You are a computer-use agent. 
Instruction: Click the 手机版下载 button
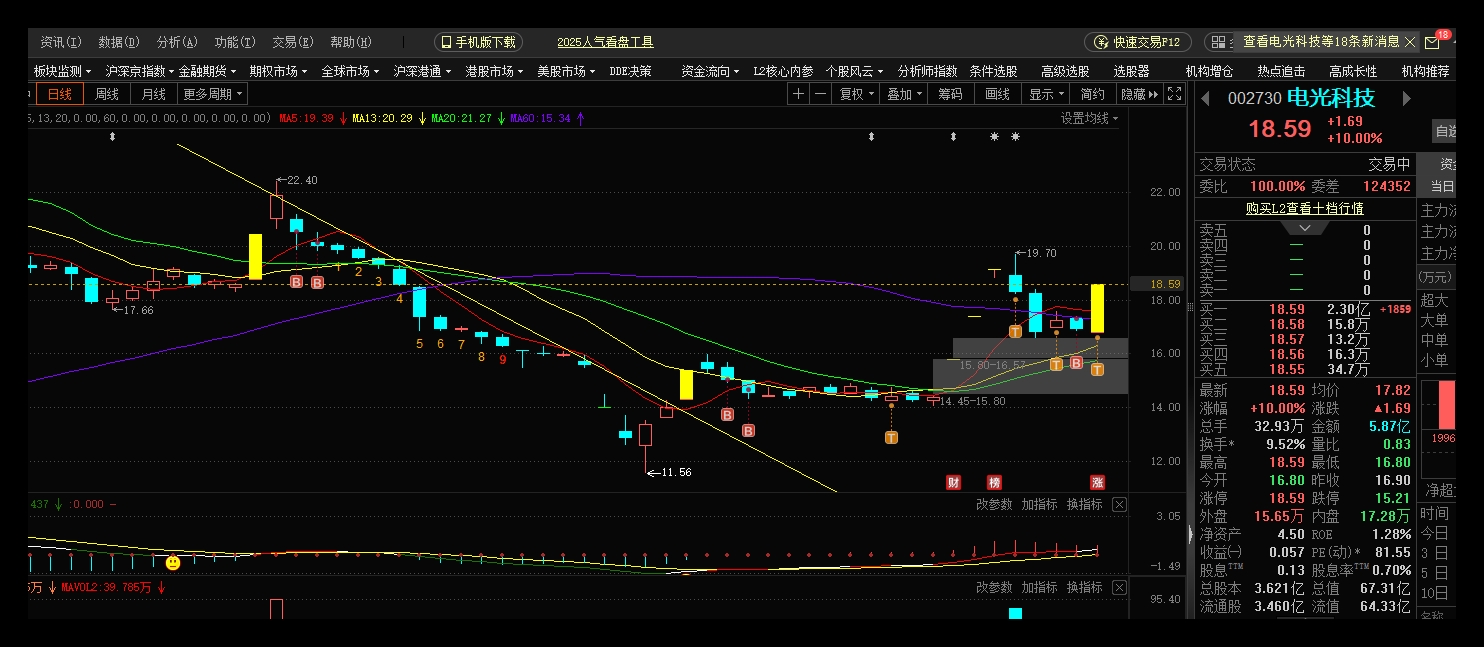pos(478,42)
